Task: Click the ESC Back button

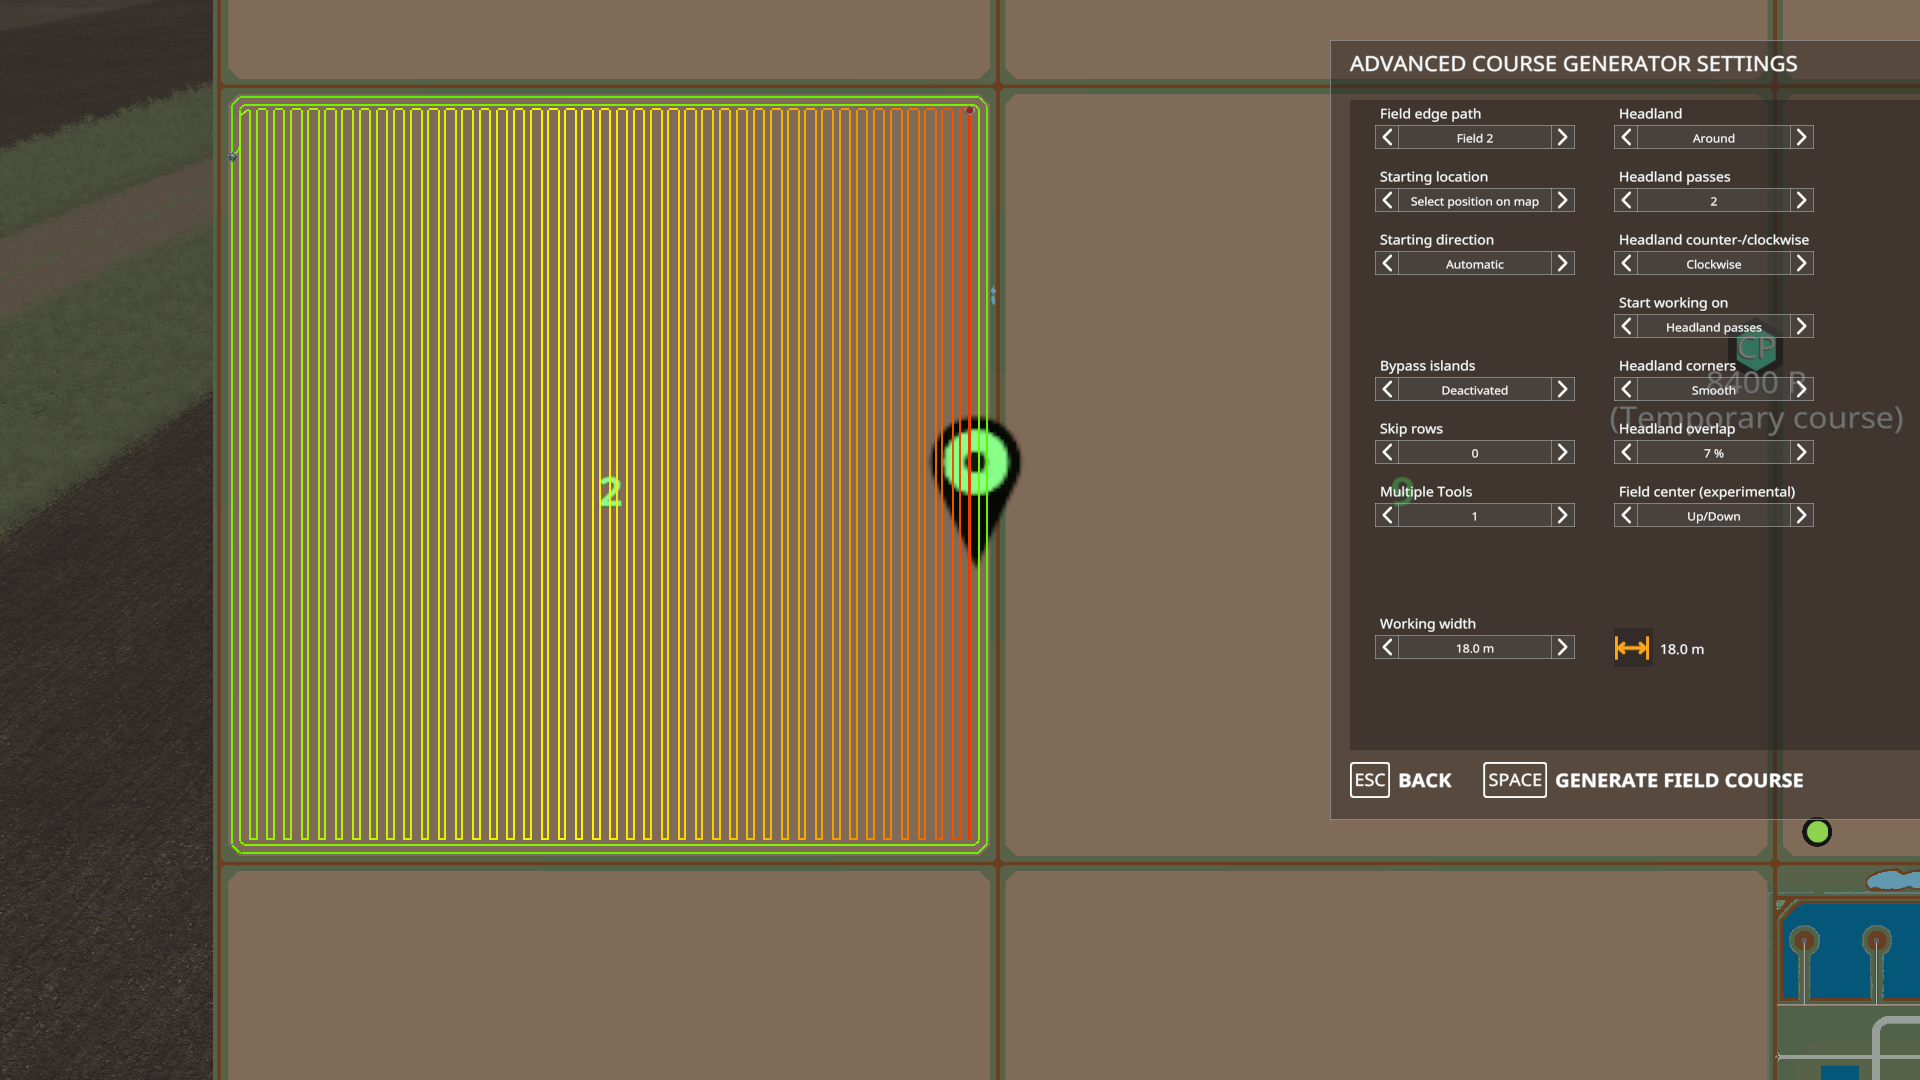Action: tap(1401, 780)
